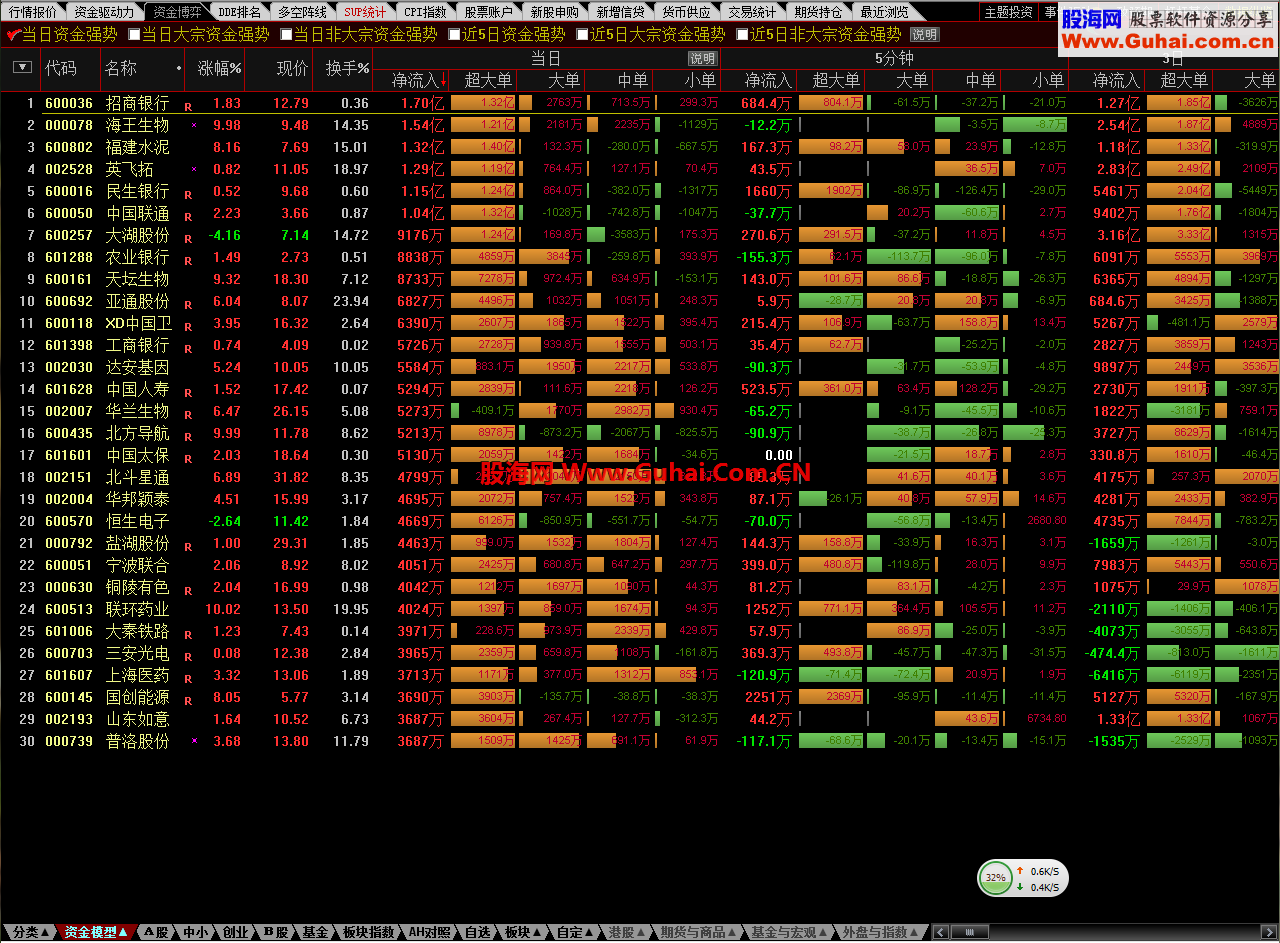Click 说明 button in the 当日 header
This screenshot has width=1280, height=943.
point(702,59)
